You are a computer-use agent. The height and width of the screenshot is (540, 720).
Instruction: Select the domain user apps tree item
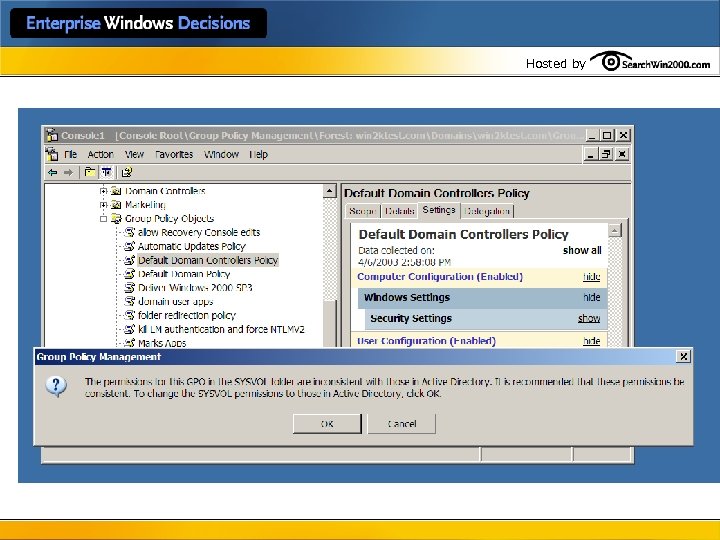coord(175,301)
